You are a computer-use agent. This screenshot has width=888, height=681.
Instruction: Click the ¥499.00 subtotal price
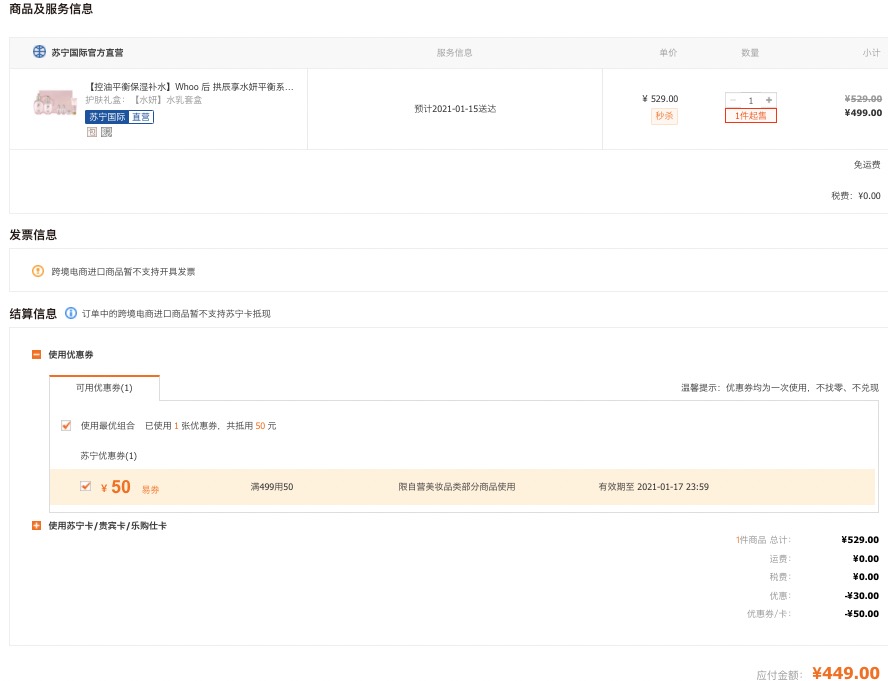point(863,113)
